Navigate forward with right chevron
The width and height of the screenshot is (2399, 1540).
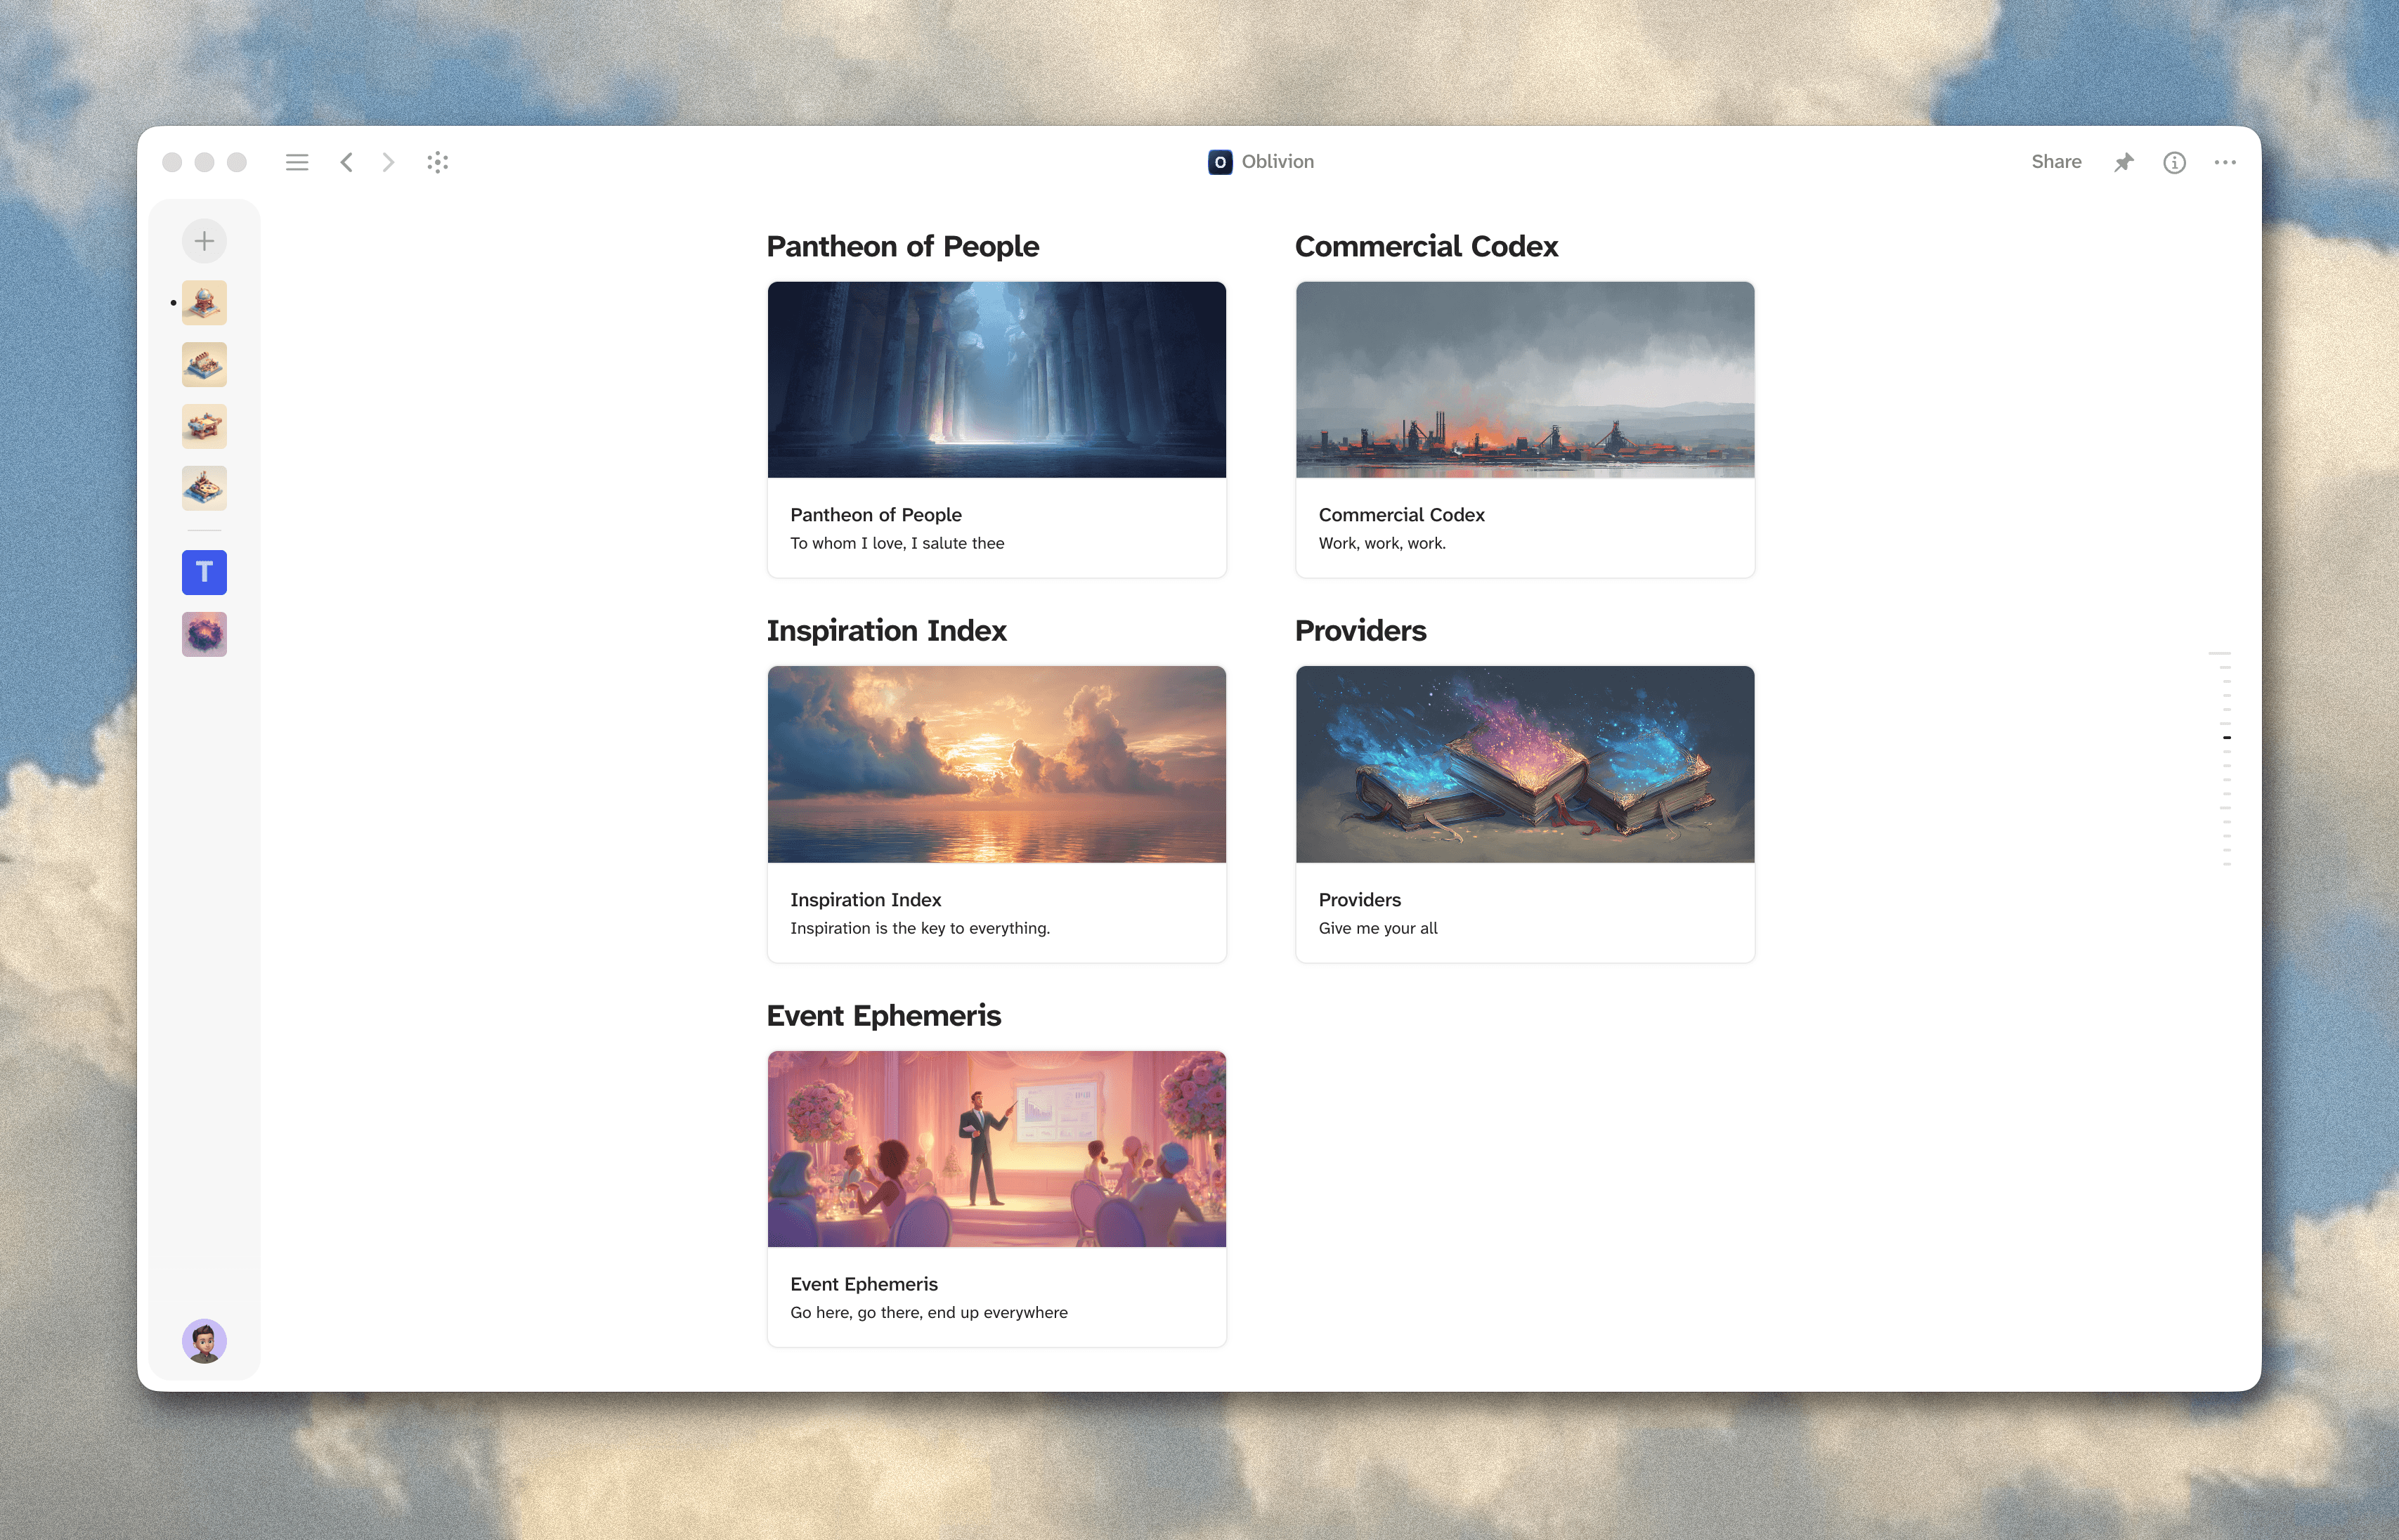388,162
